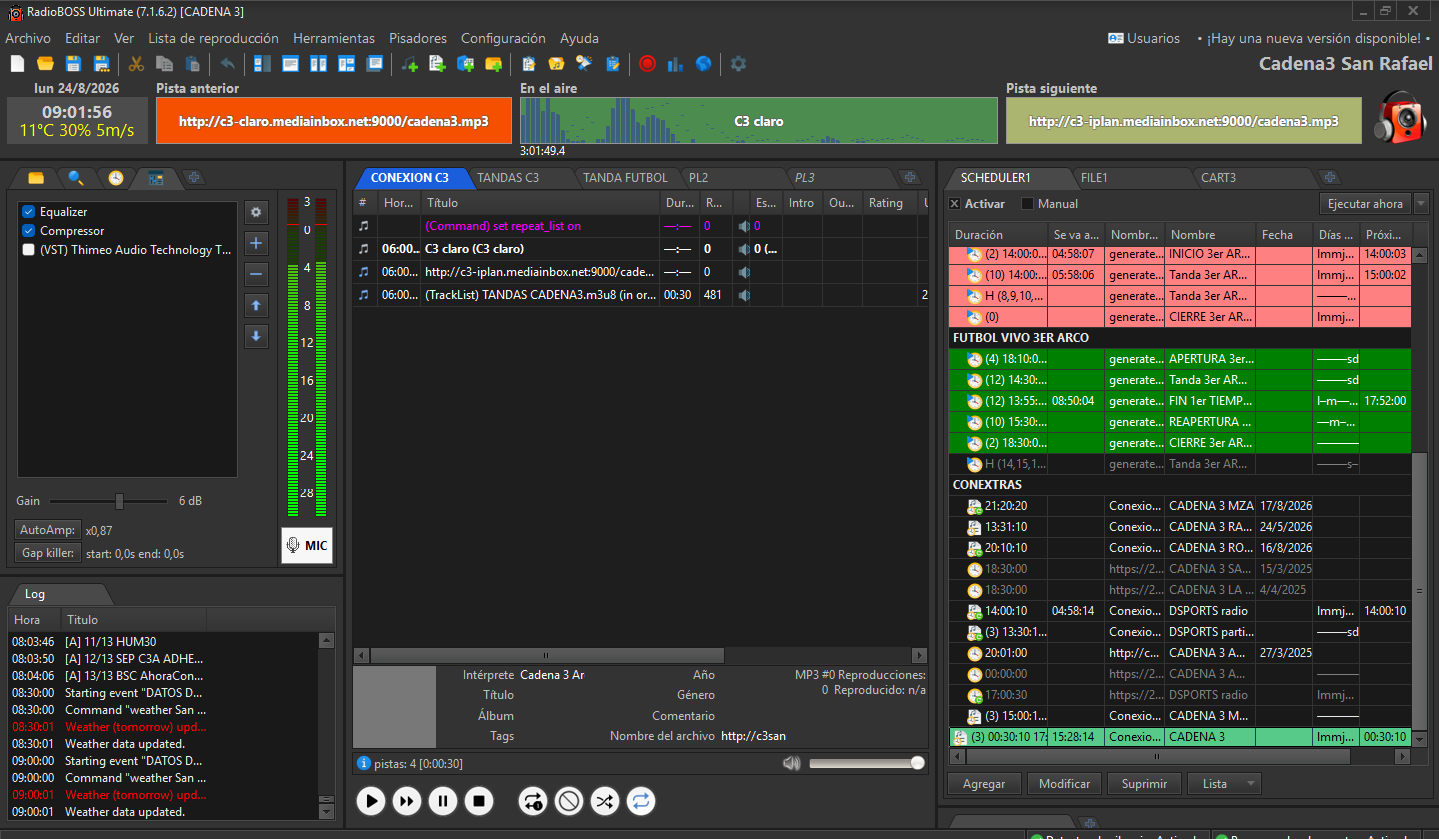The height and width of the screenshot is (839, 1439).
Task: Open the folder tab in the left panel
Action: point(36,178)
